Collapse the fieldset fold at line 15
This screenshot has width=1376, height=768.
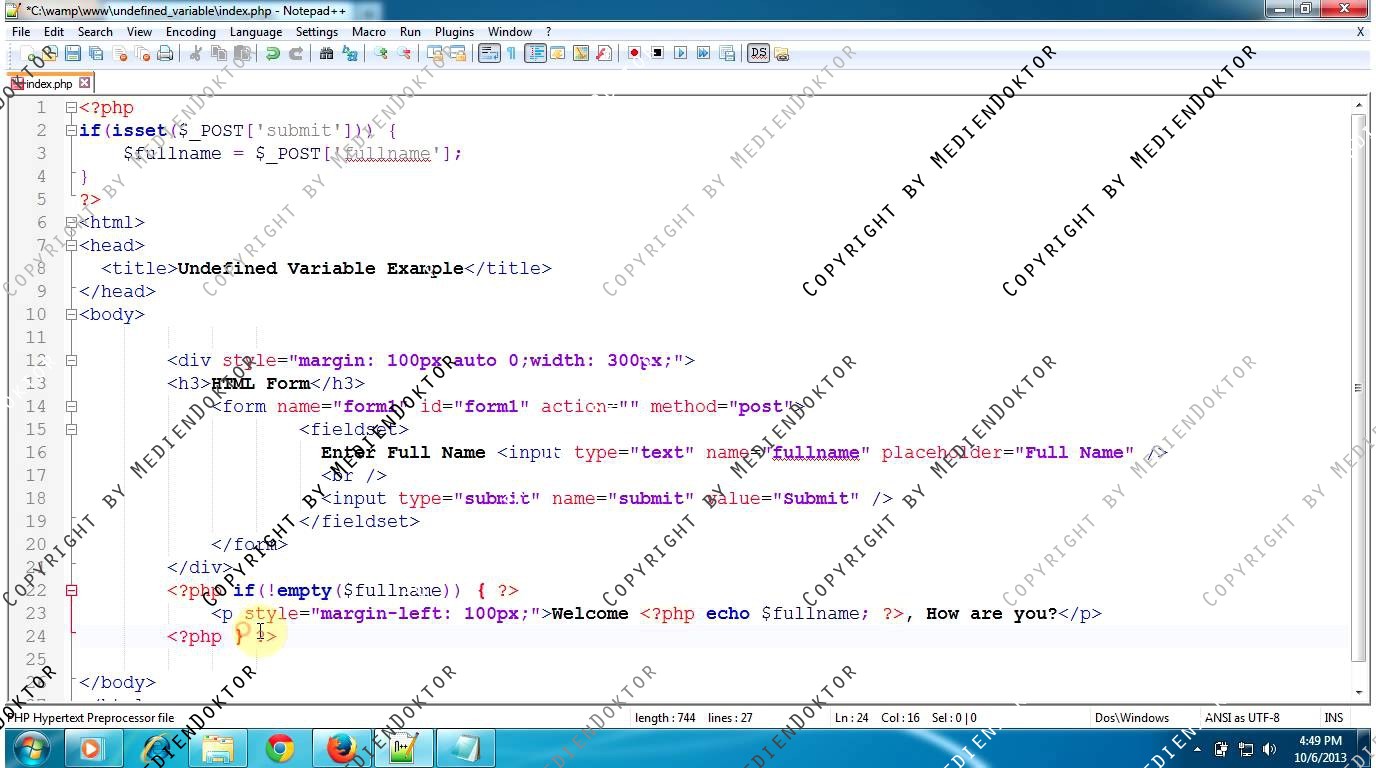coord(71,429)
